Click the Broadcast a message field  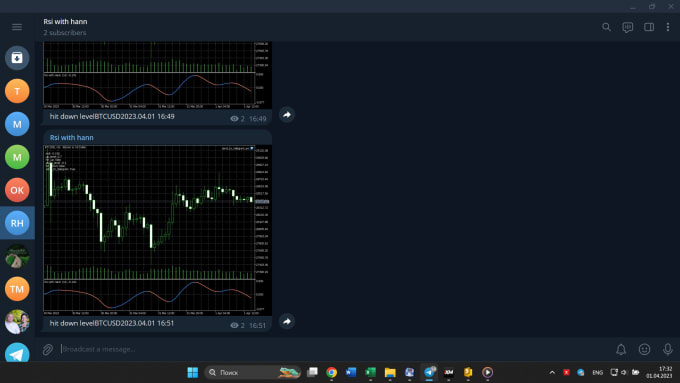click(334, 349)
